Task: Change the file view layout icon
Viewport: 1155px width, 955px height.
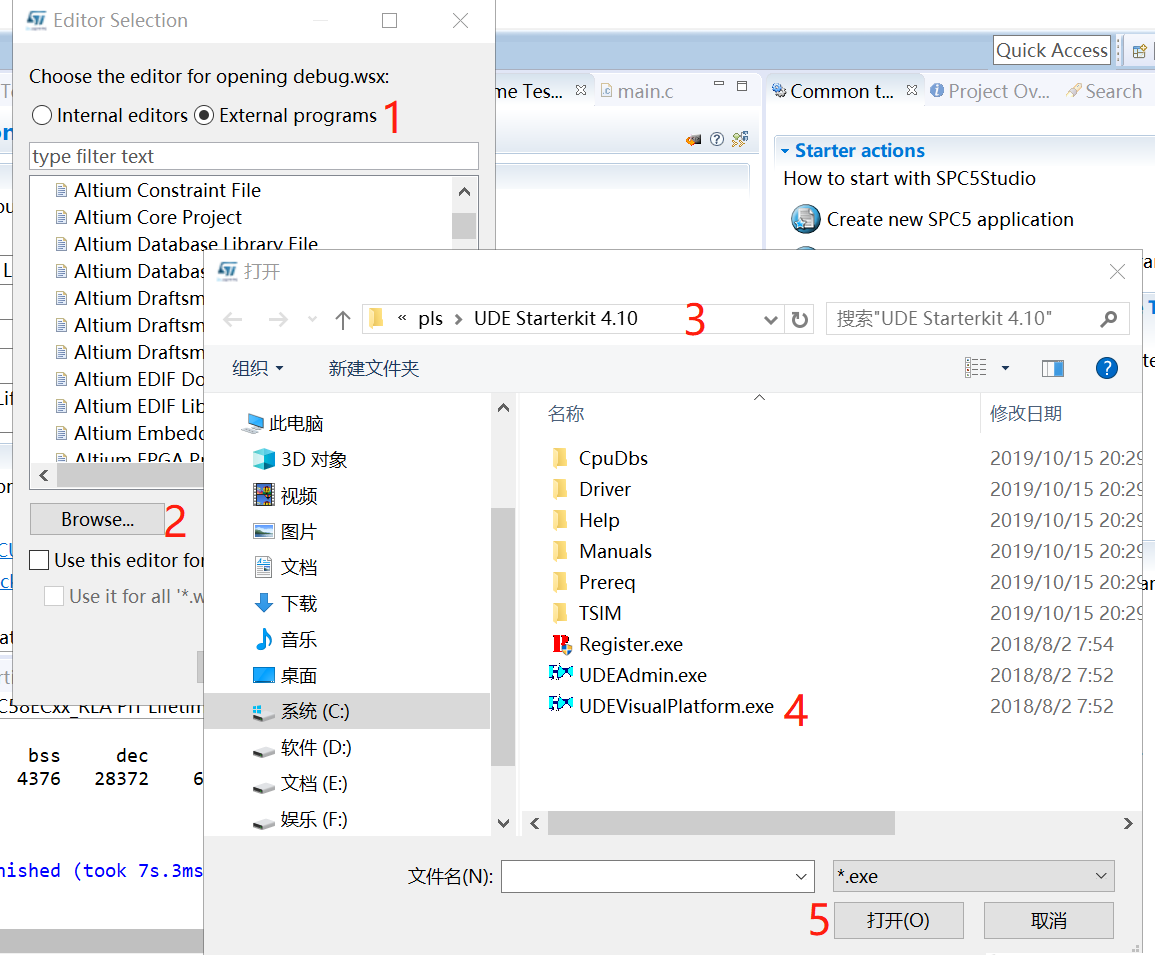Action: pos(975,368)
